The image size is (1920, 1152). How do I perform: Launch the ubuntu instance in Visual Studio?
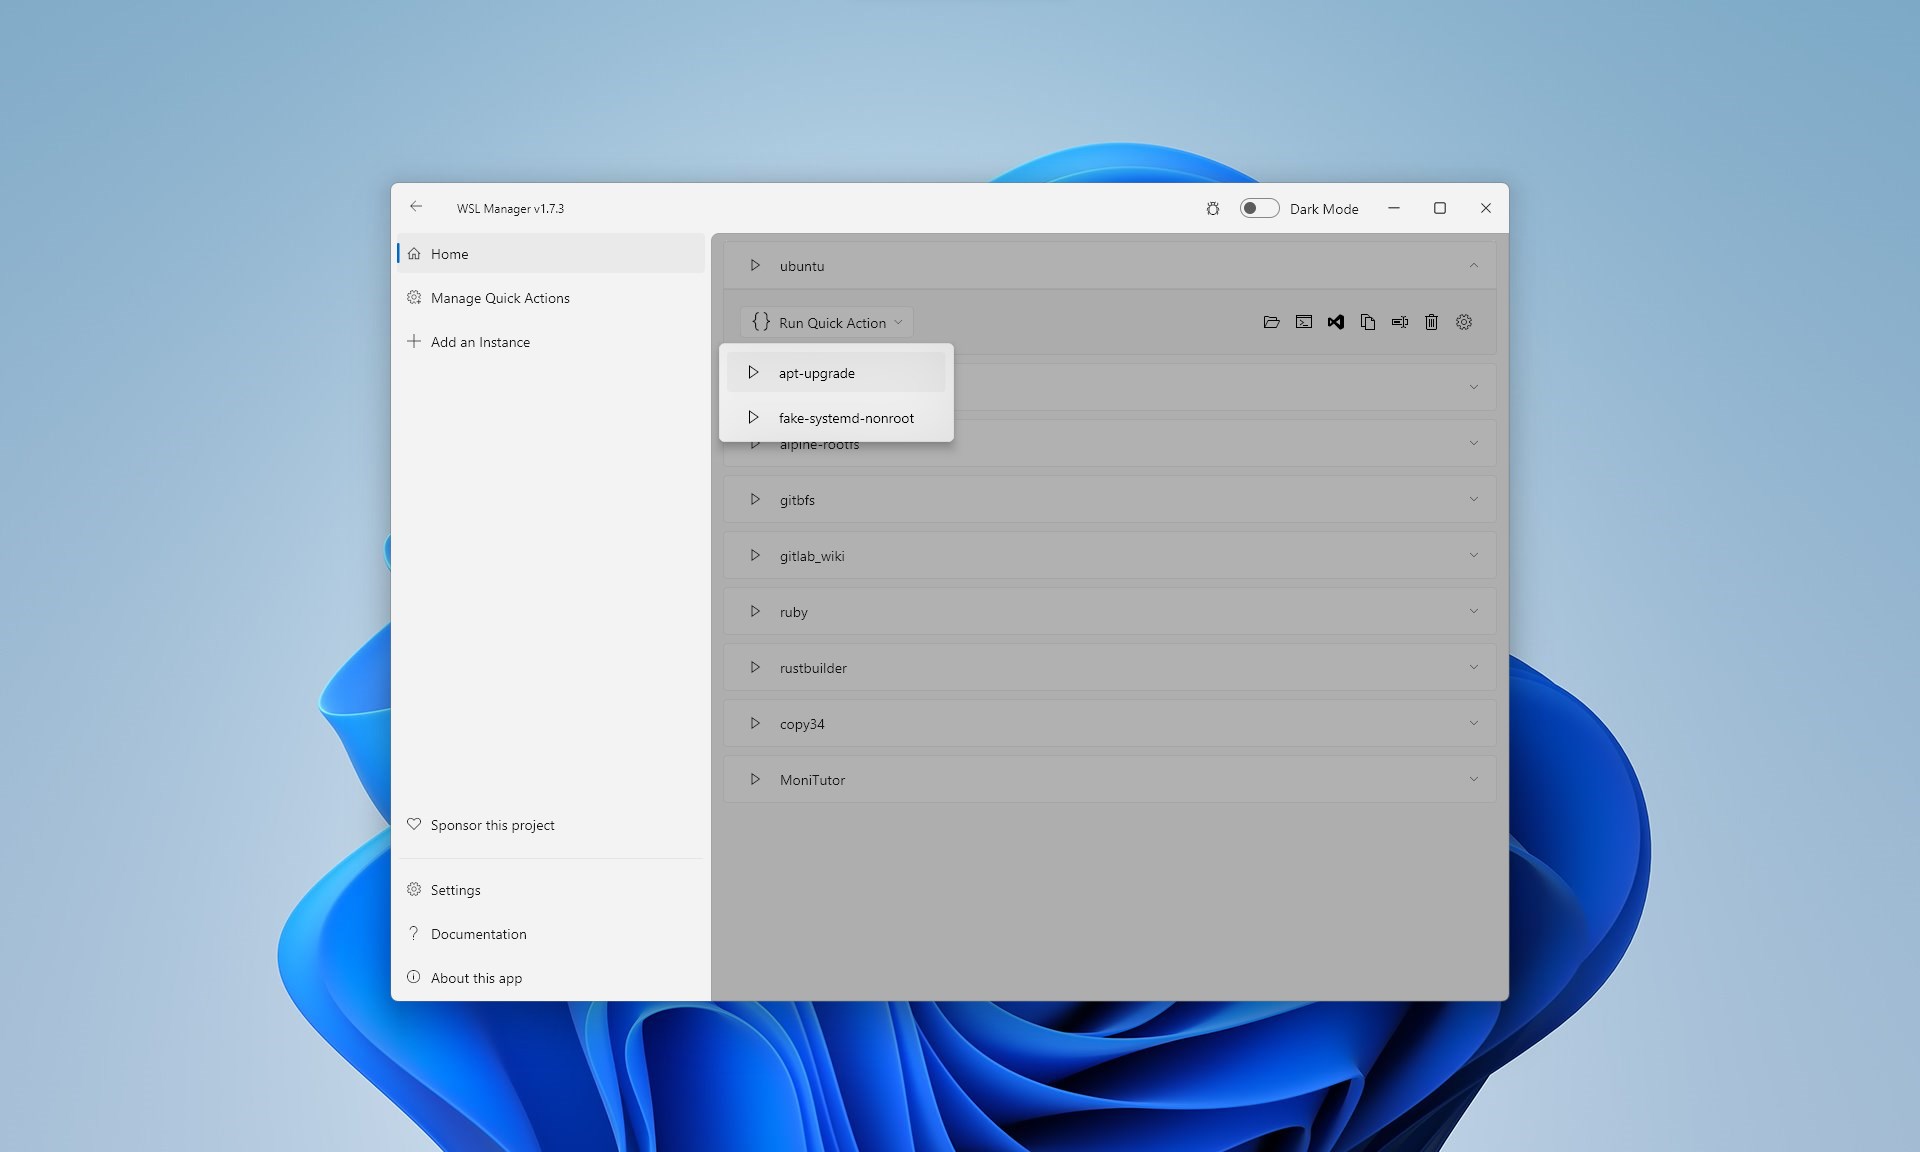pos(1335,322)
